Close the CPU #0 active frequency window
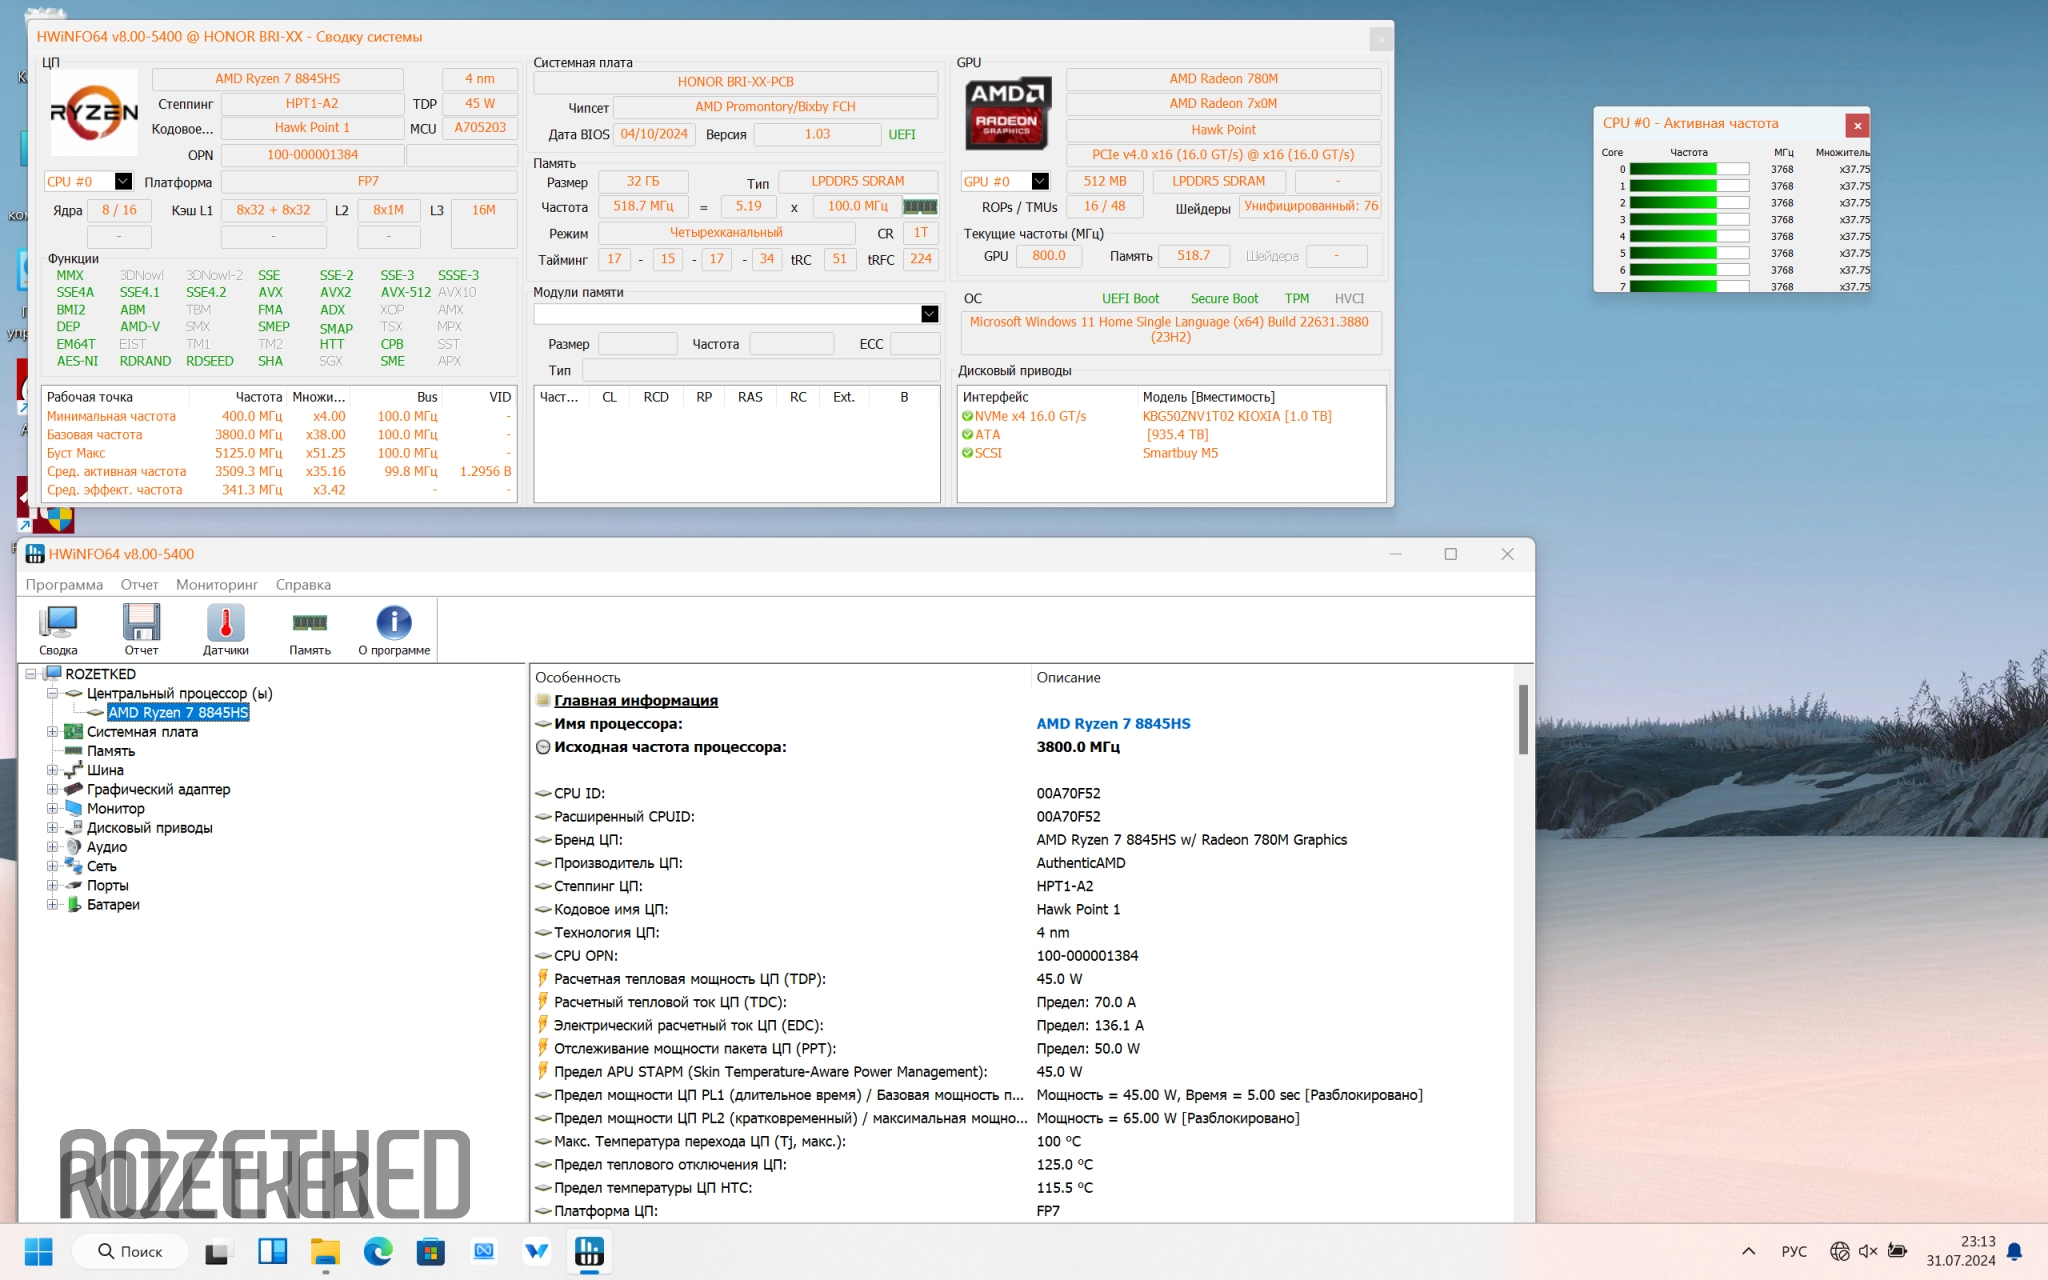This screenshot has height=1280, width=2048. 1857,125
